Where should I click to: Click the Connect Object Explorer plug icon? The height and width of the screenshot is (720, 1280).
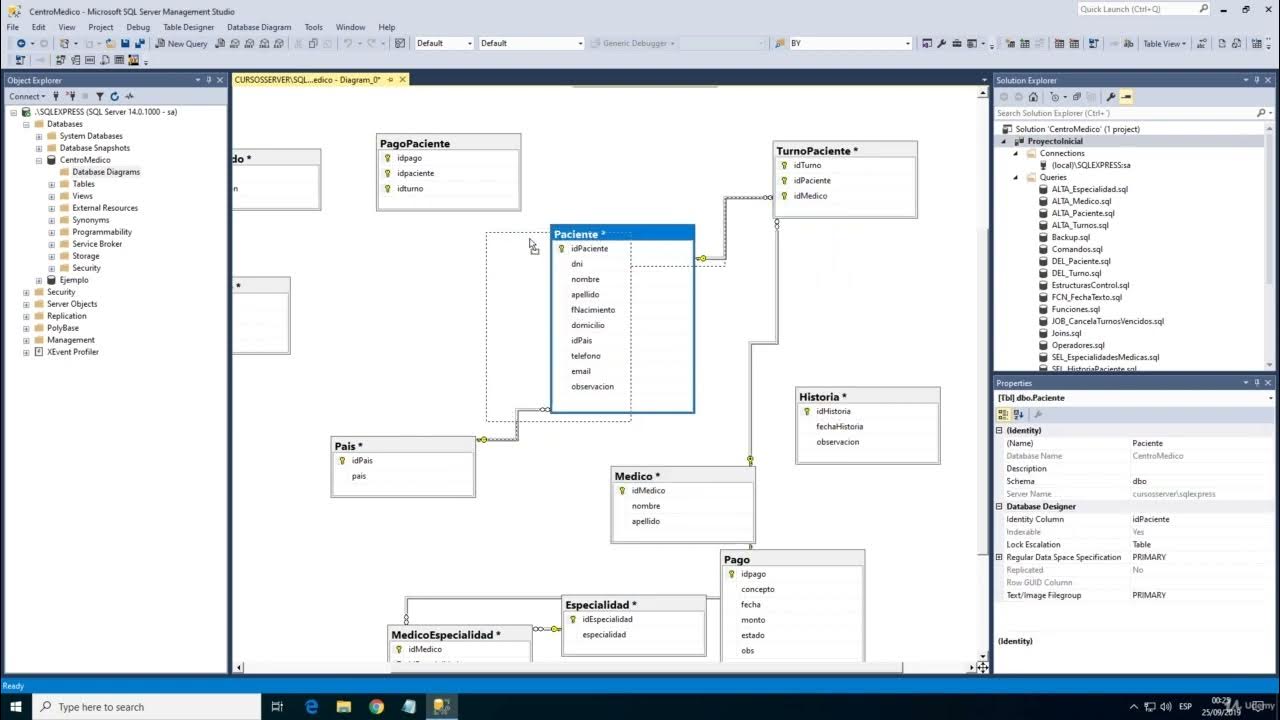click(x=56, y=96)
